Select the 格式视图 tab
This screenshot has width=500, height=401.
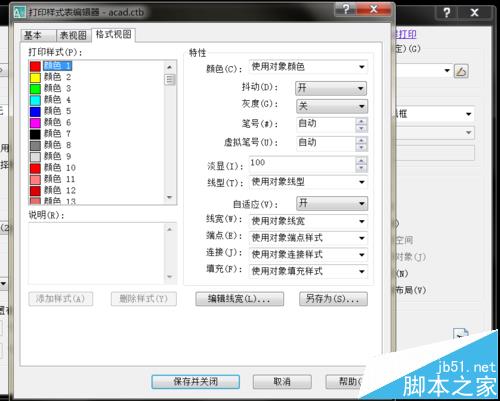[x=113, y=34]
